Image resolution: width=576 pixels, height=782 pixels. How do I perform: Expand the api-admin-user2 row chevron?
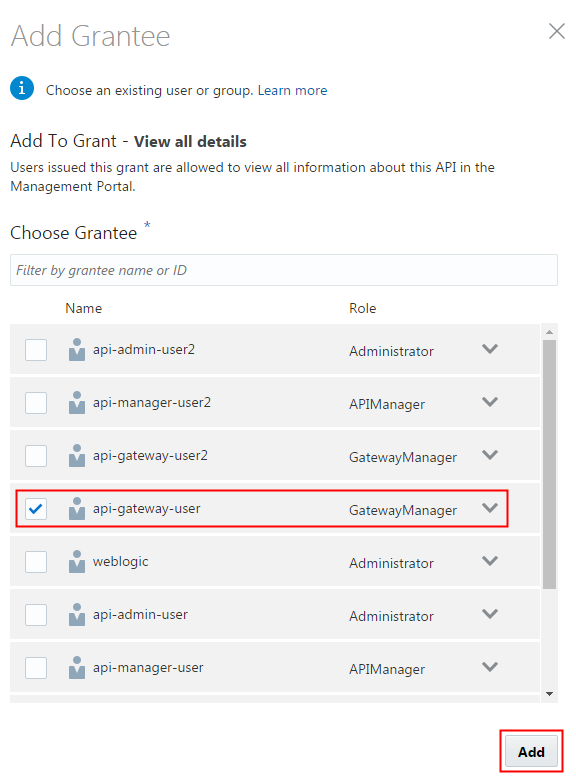pyautogui.click(x=490, y=349)
